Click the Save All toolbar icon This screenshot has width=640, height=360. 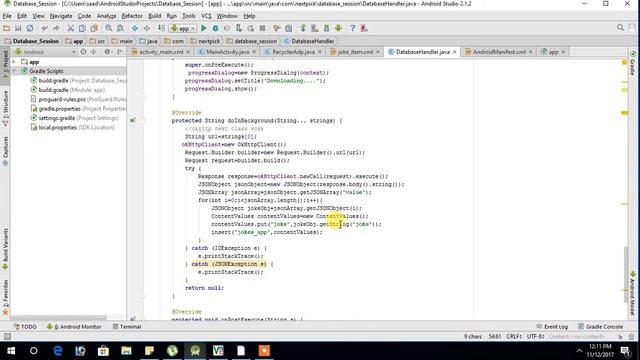coord(18,28)
